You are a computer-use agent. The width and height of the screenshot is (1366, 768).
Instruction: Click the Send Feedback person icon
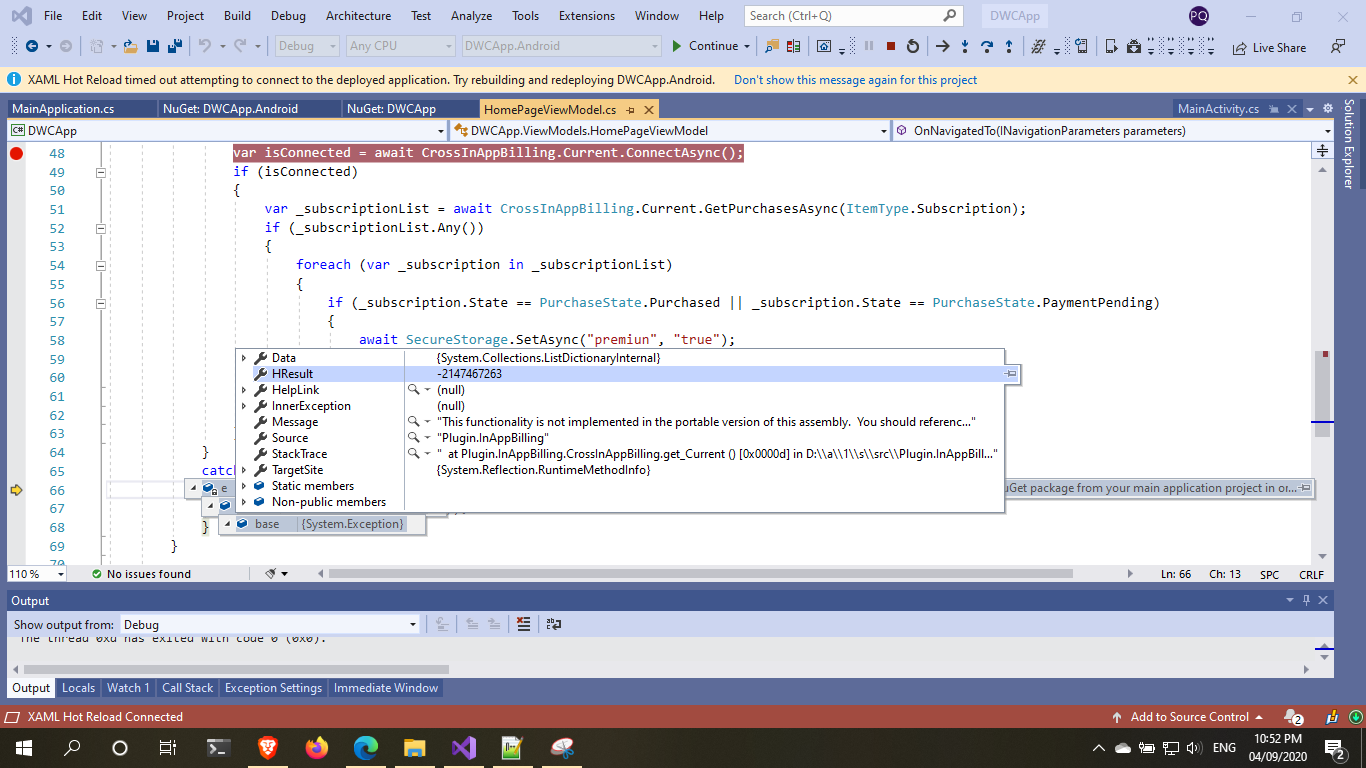[1338, 46]
